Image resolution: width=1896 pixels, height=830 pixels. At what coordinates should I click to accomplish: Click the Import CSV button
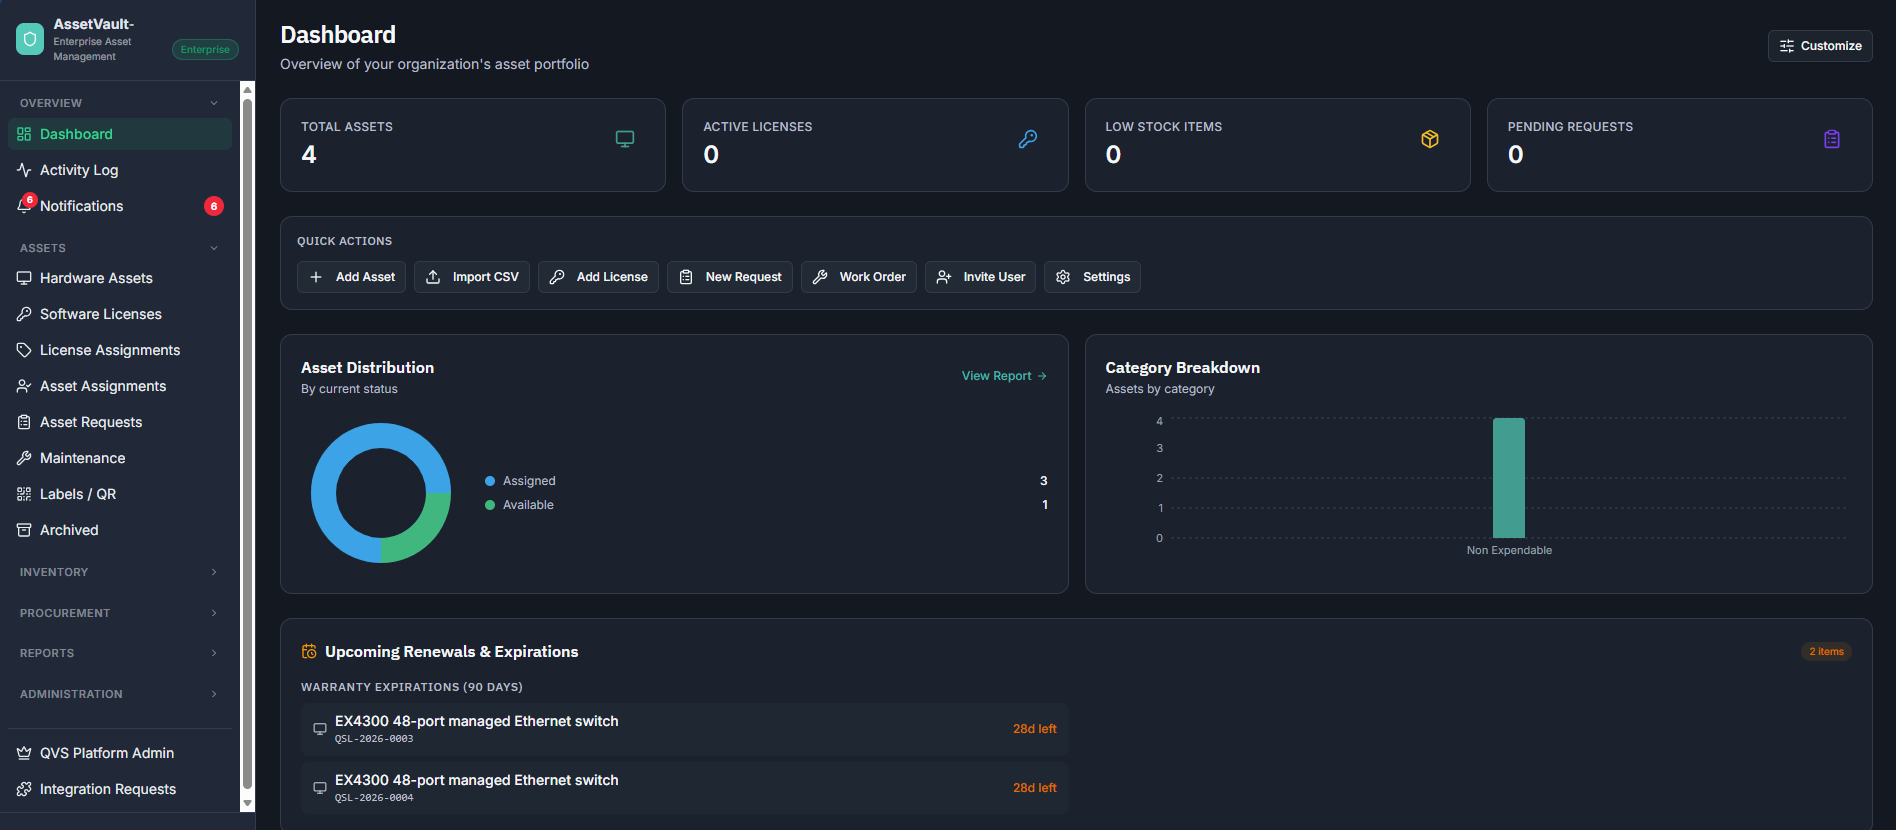pyautogui.click(x=472, y=277)
